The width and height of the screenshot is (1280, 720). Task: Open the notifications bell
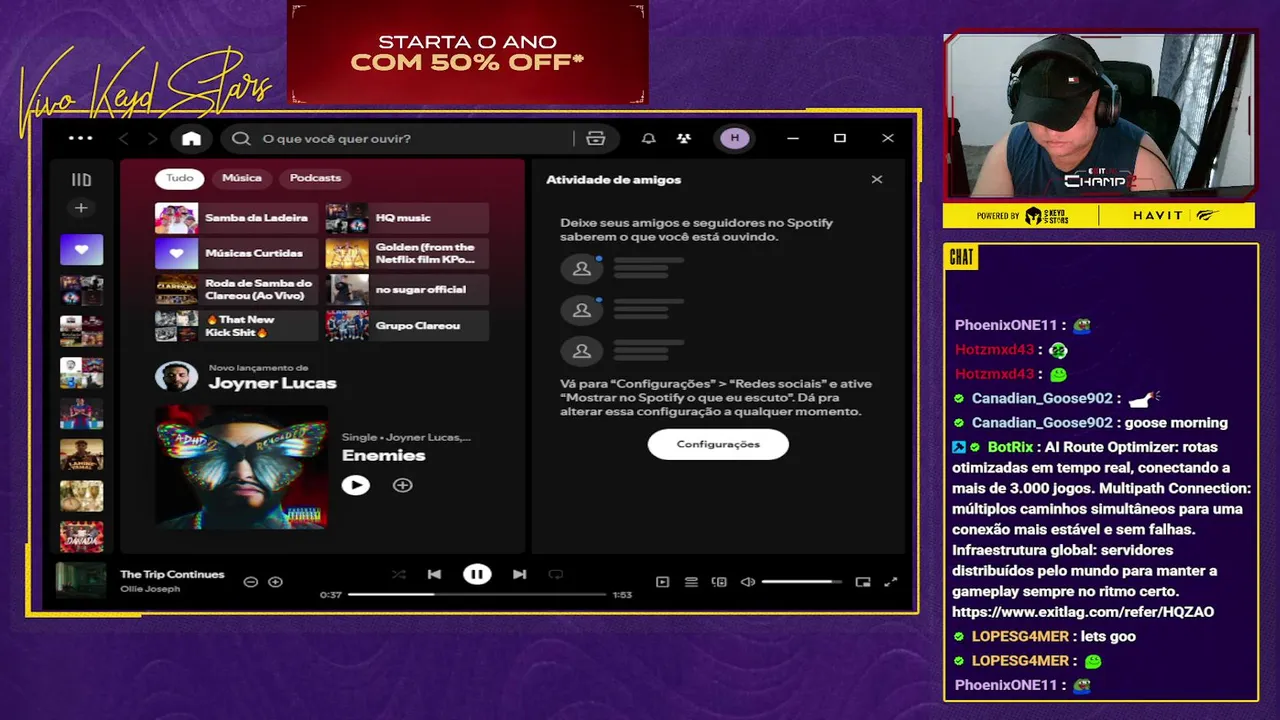(x=648, y=138)
